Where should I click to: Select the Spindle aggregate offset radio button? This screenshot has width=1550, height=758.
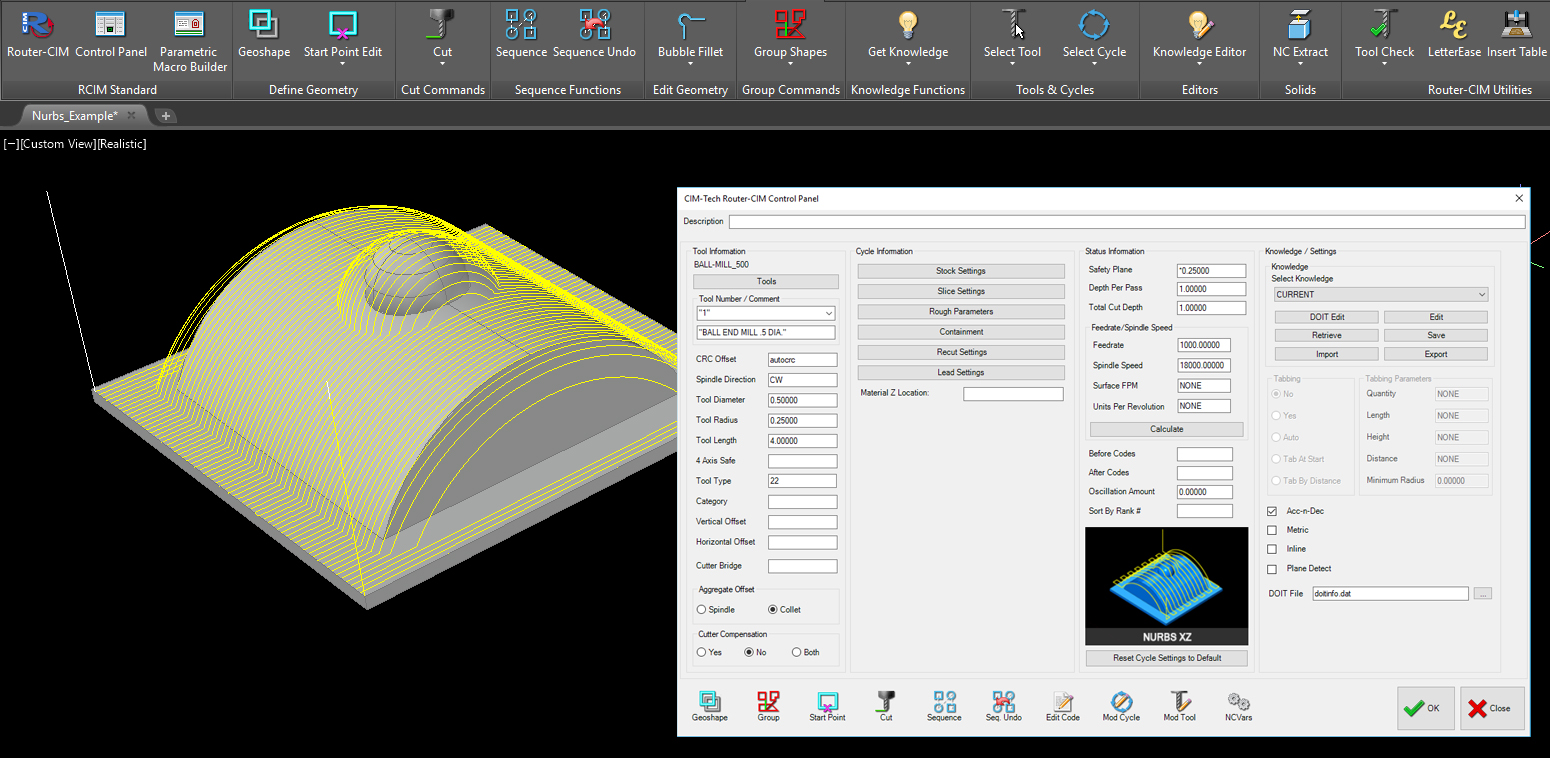701,609
